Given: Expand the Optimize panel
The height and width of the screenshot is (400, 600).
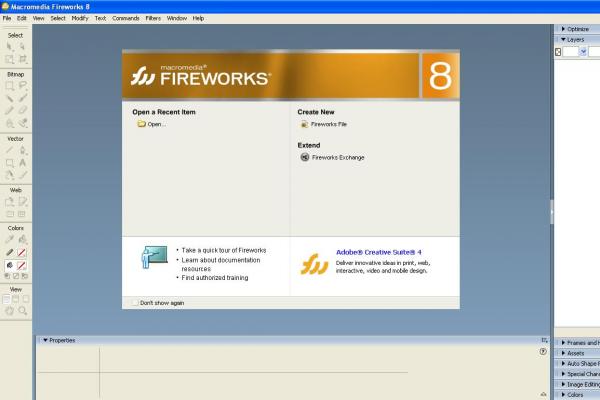Looking at the screenshot, I should point(564,29).
